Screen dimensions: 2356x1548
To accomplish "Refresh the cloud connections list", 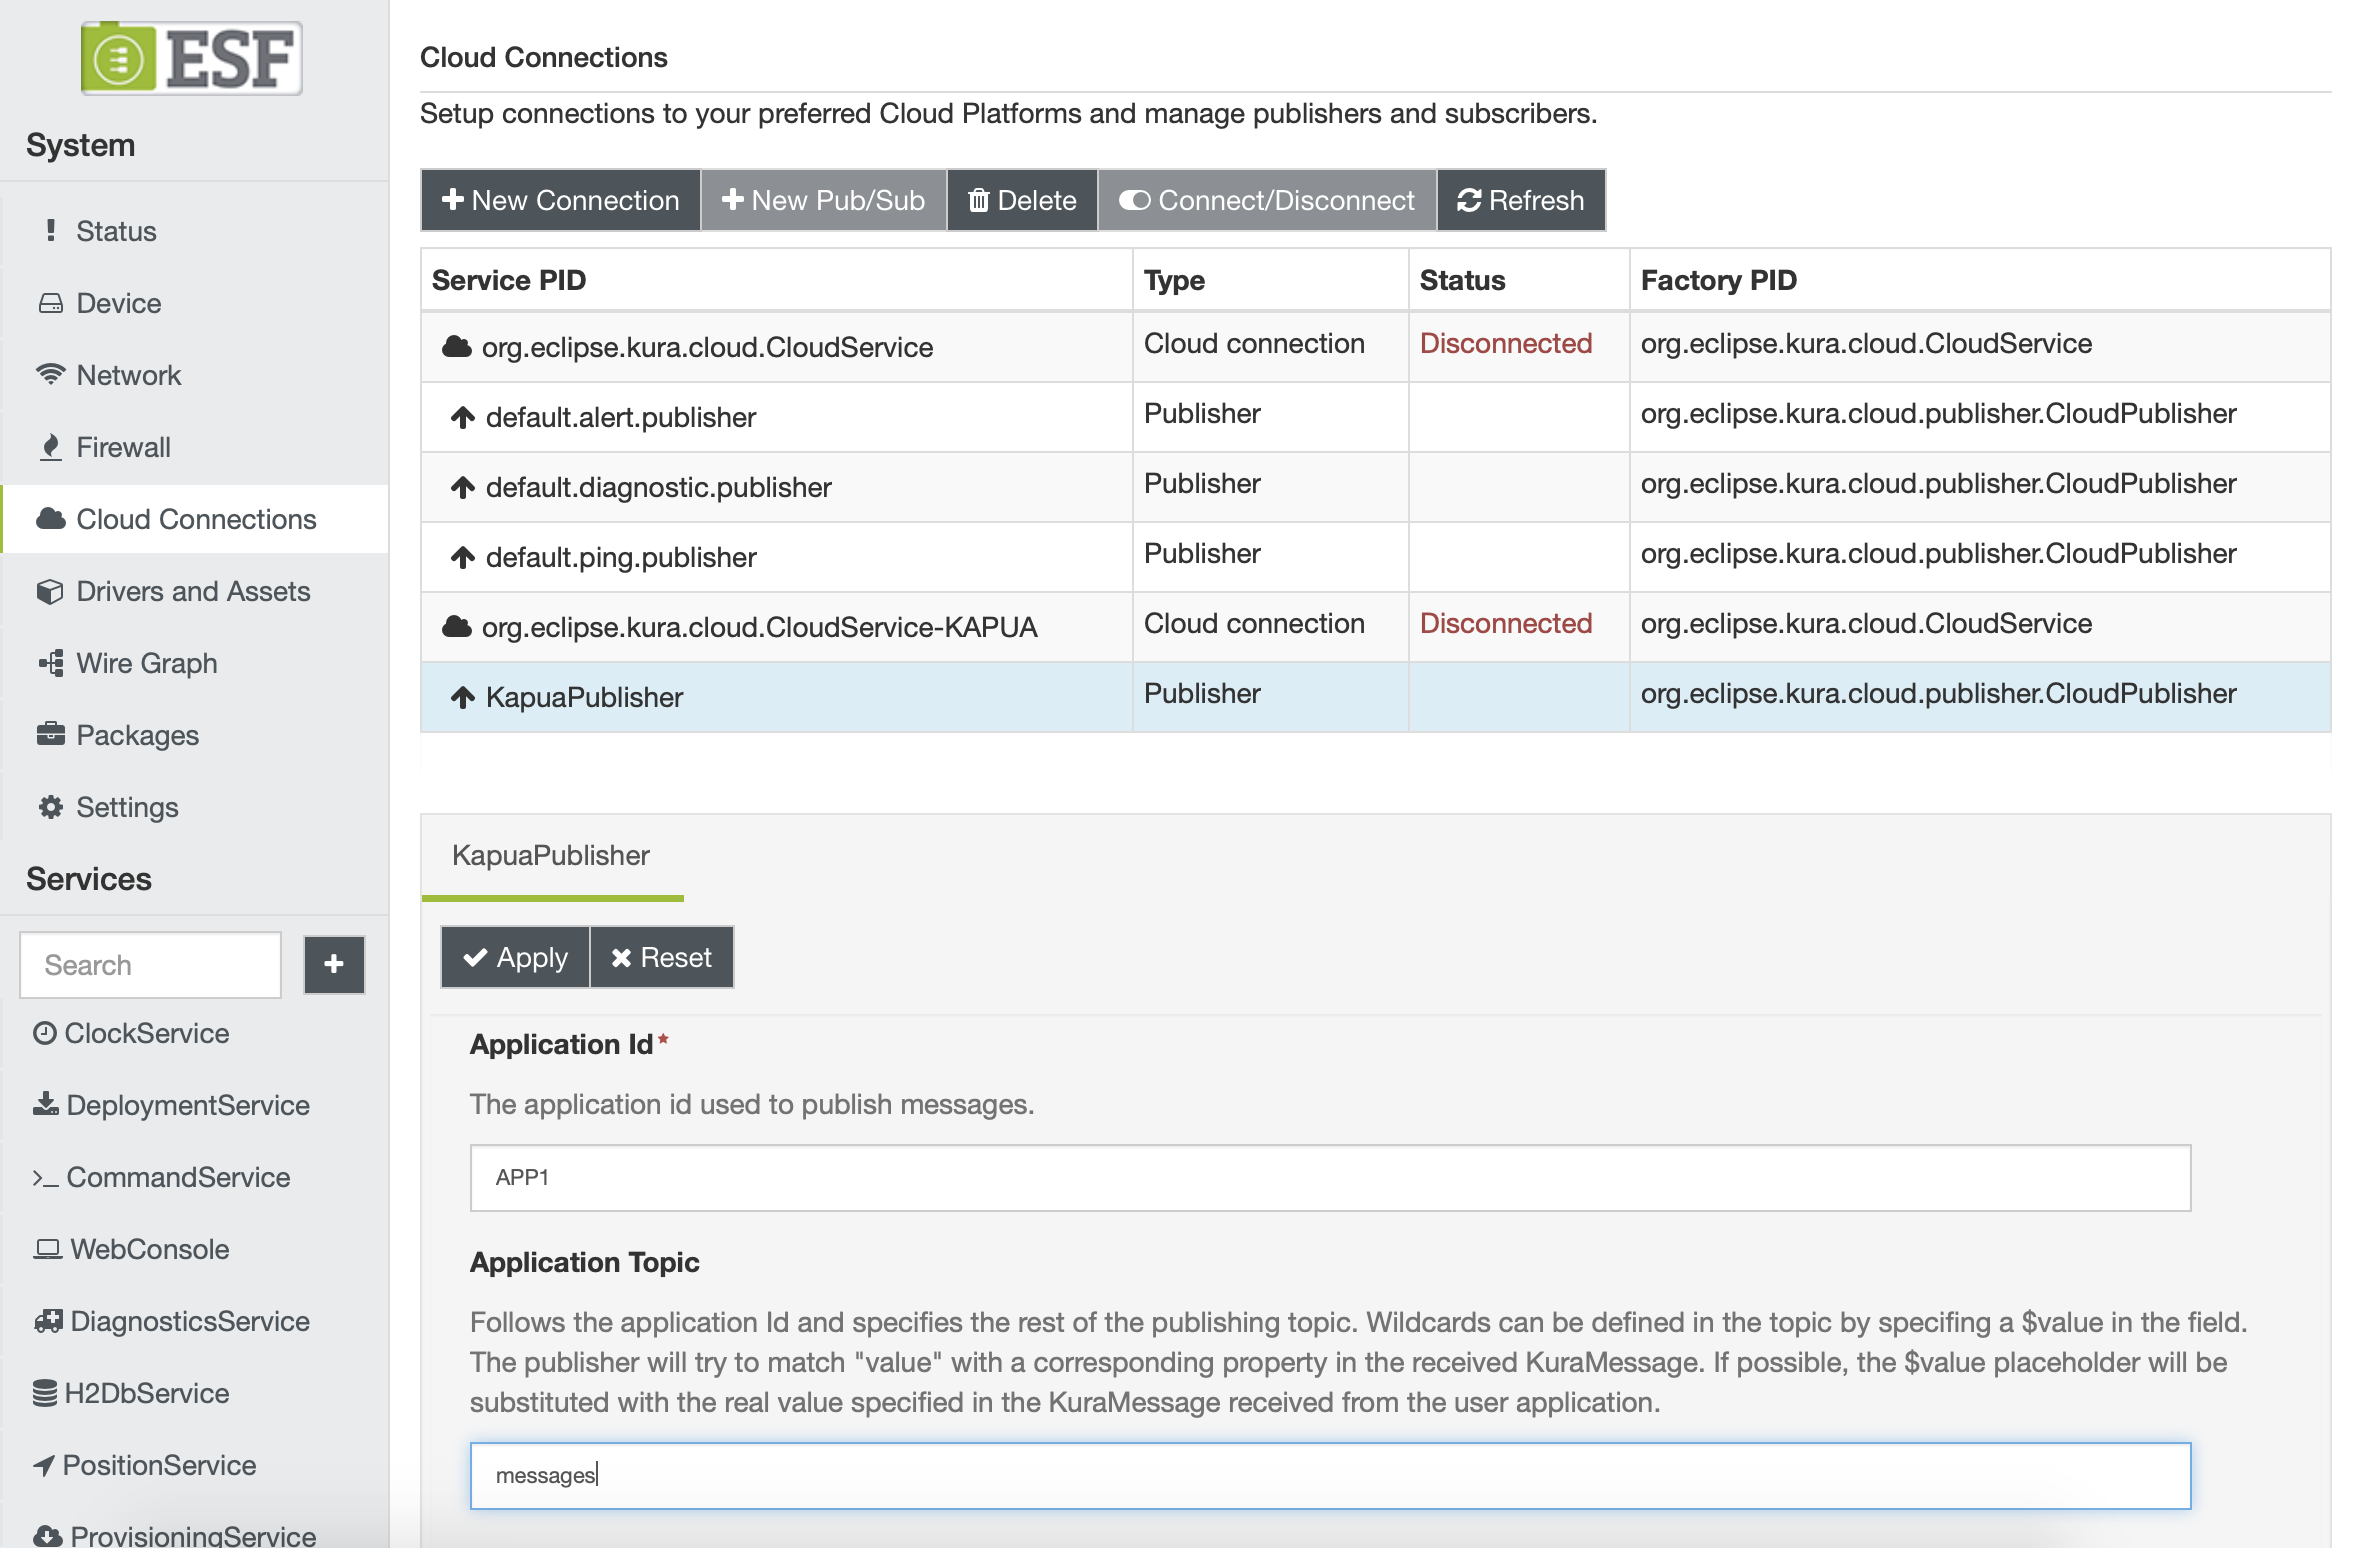I will tap(1520, 201).
